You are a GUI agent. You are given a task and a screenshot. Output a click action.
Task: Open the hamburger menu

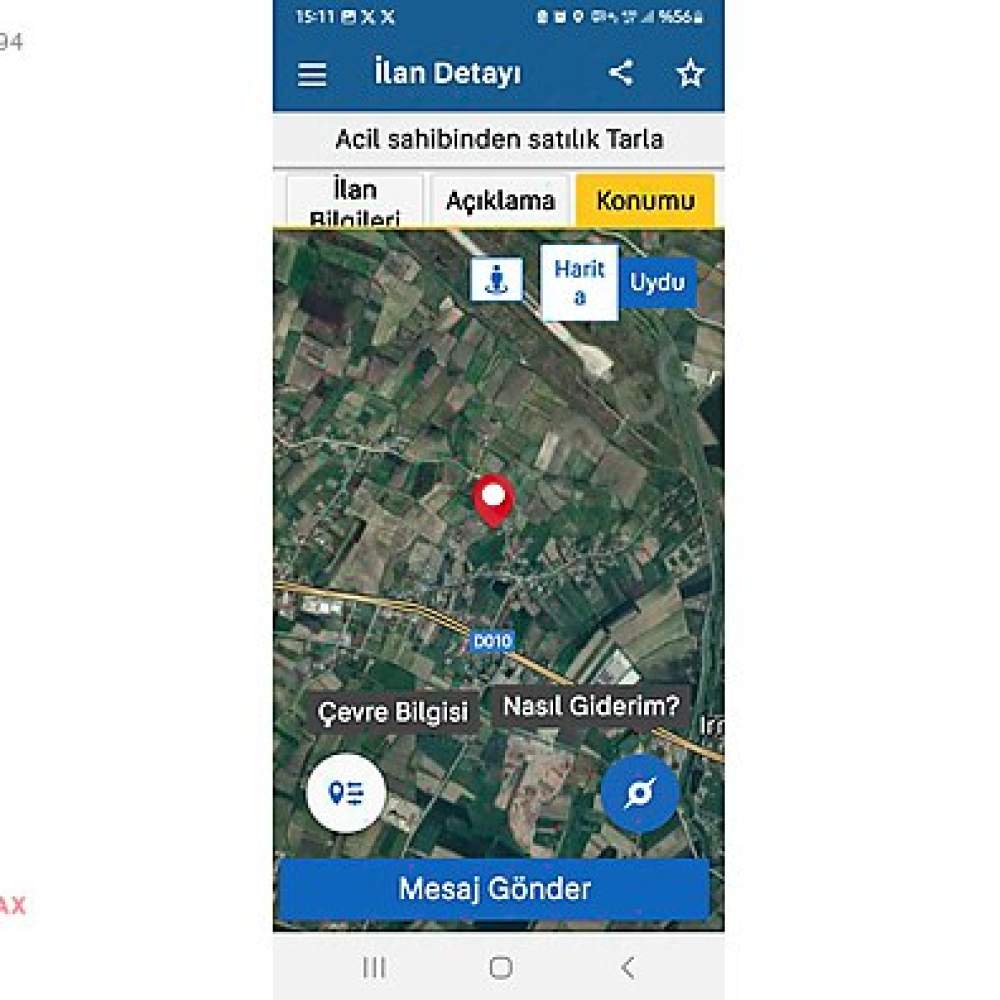point(312,74)
